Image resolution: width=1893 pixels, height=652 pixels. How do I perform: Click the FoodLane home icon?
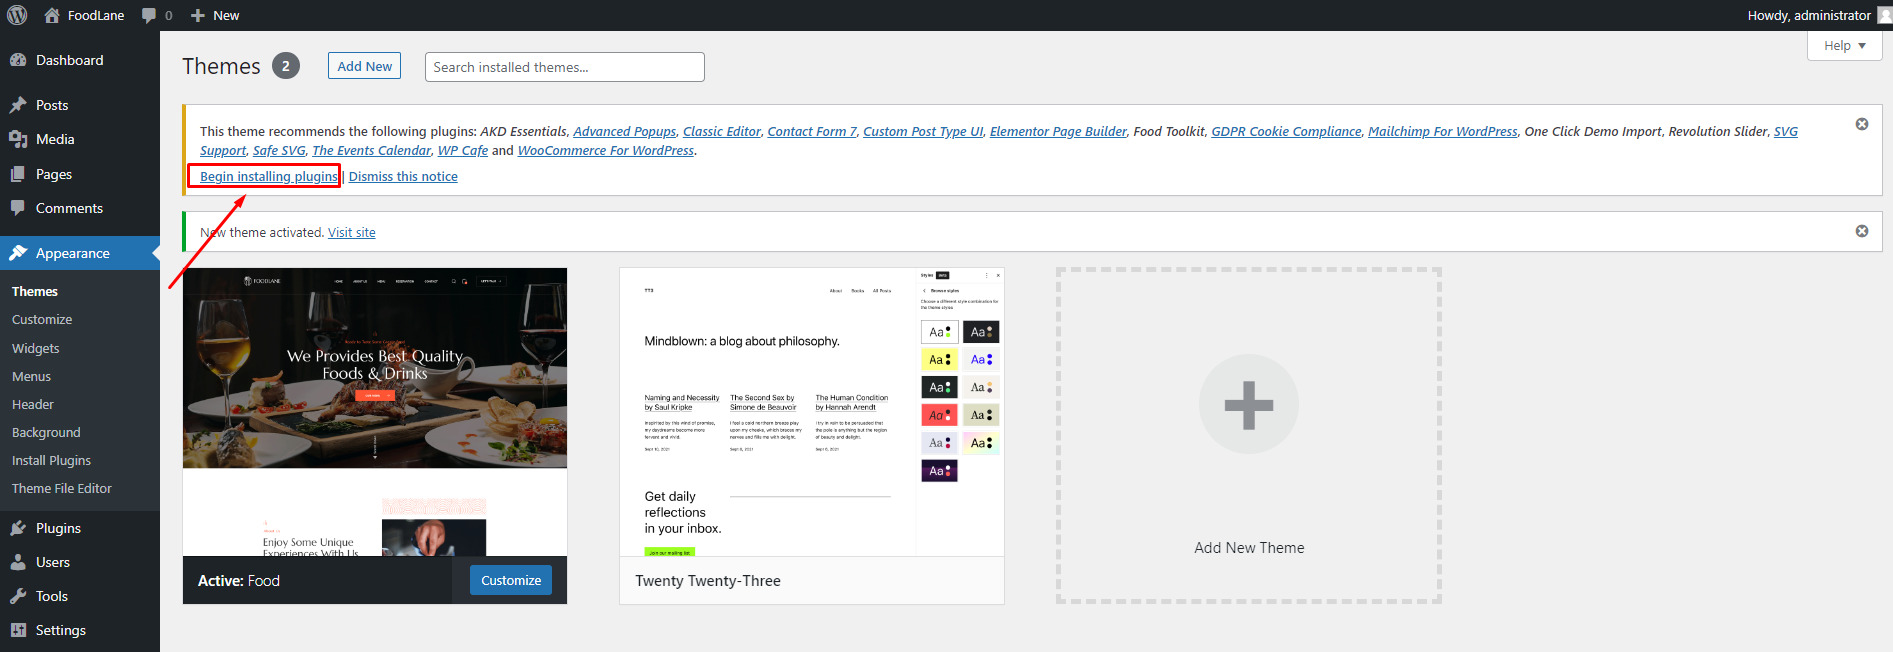[52, 15]
